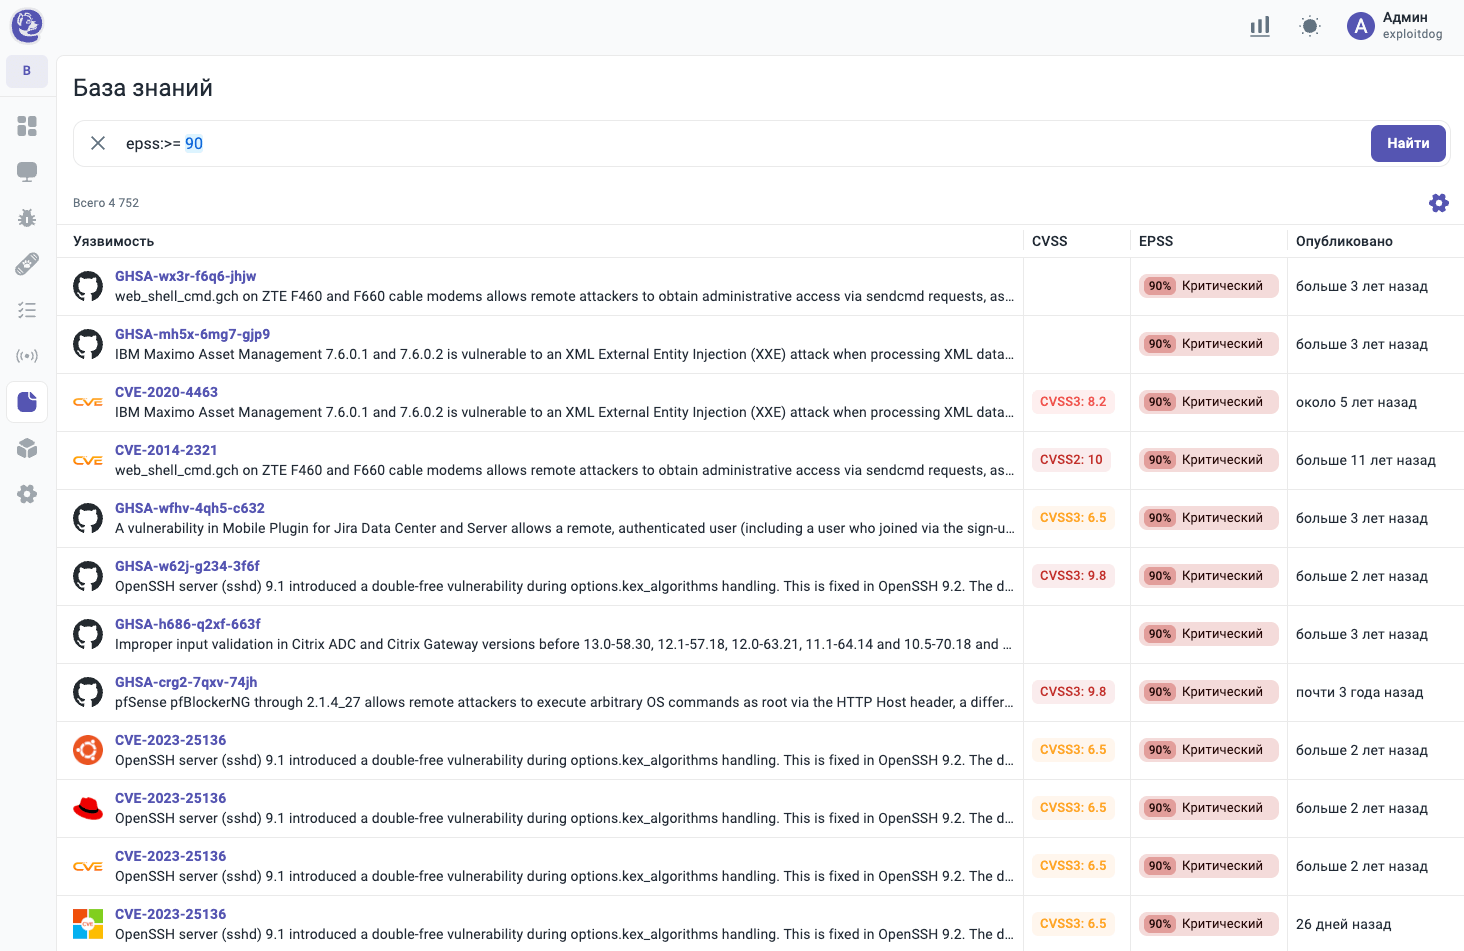The image size is (1464, 951).
Task: Open the CVE-2020-4463 vulnerability link
Action: [166, 392]
